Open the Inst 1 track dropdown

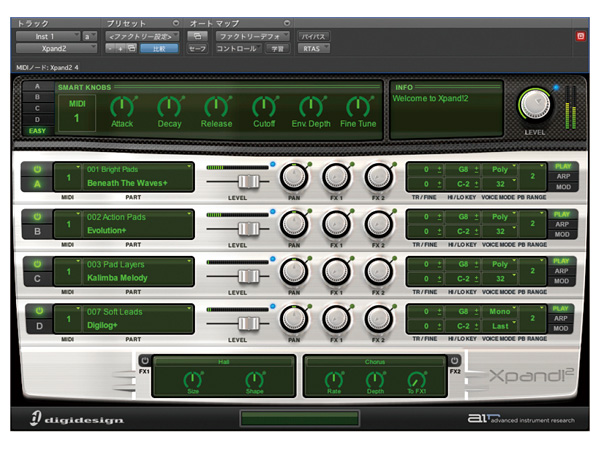48,36
